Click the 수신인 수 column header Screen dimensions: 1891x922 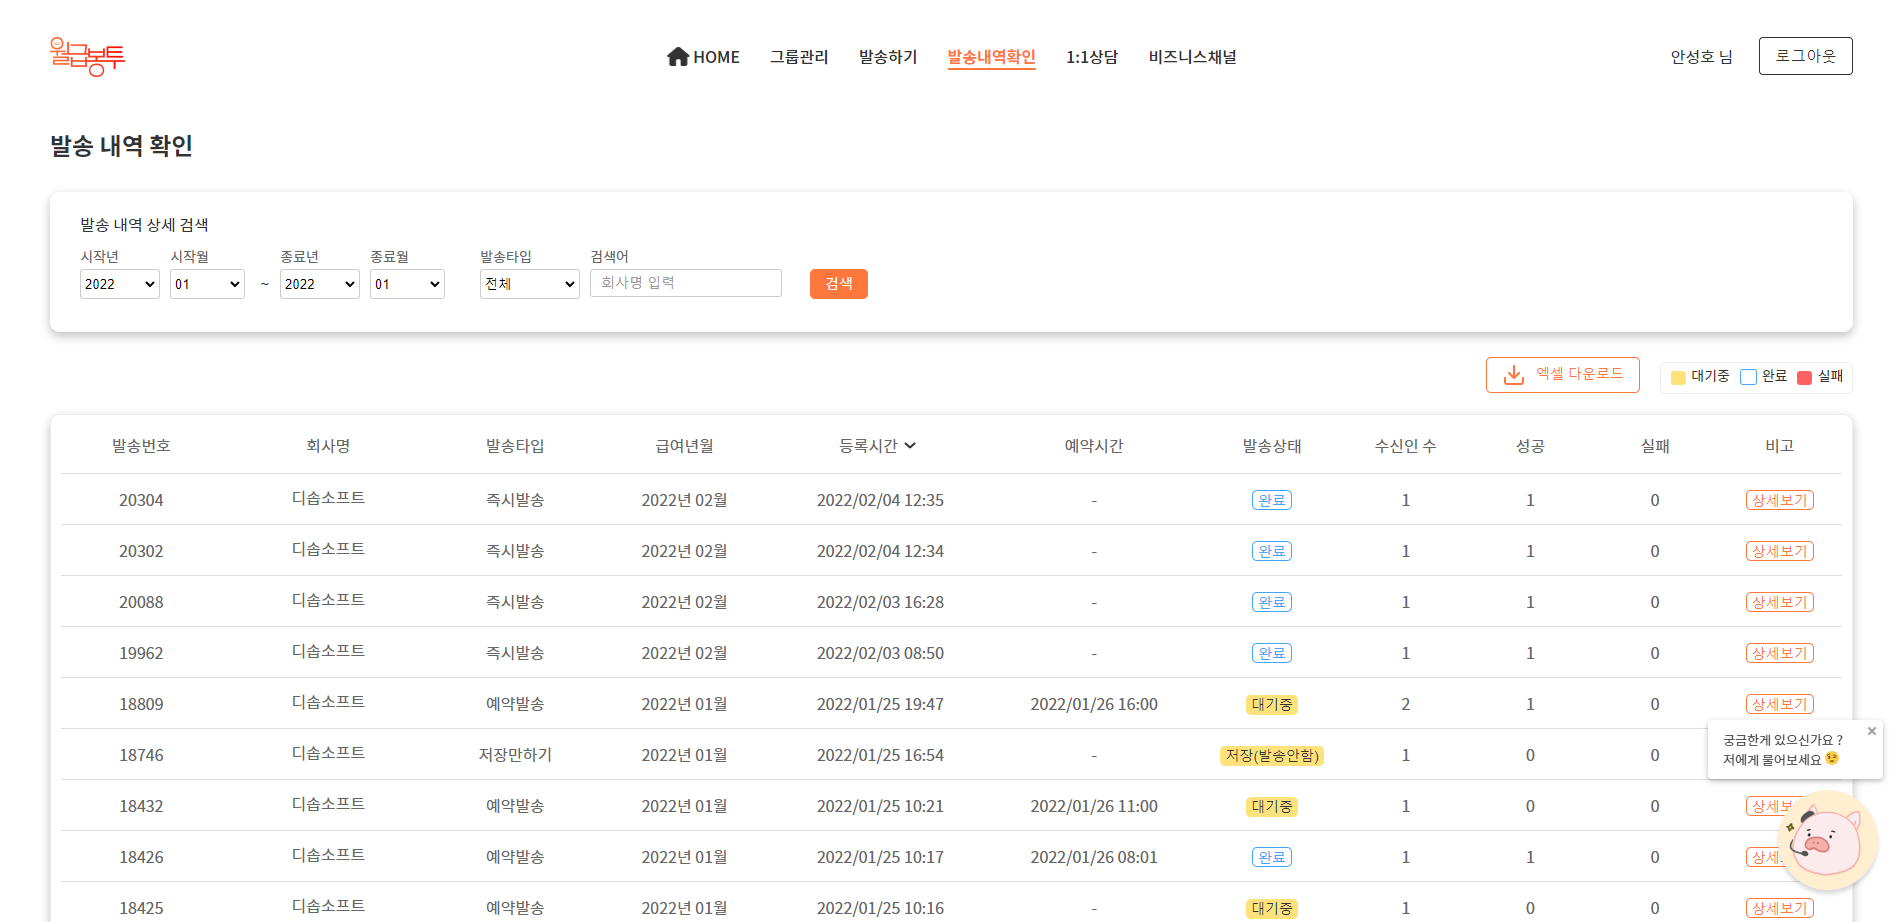coord(1405,446)
